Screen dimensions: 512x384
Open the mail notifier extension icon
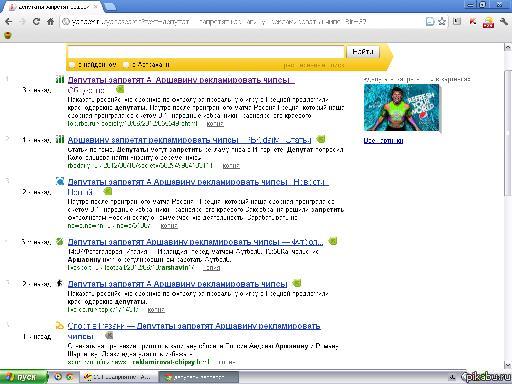click(488, 22)
